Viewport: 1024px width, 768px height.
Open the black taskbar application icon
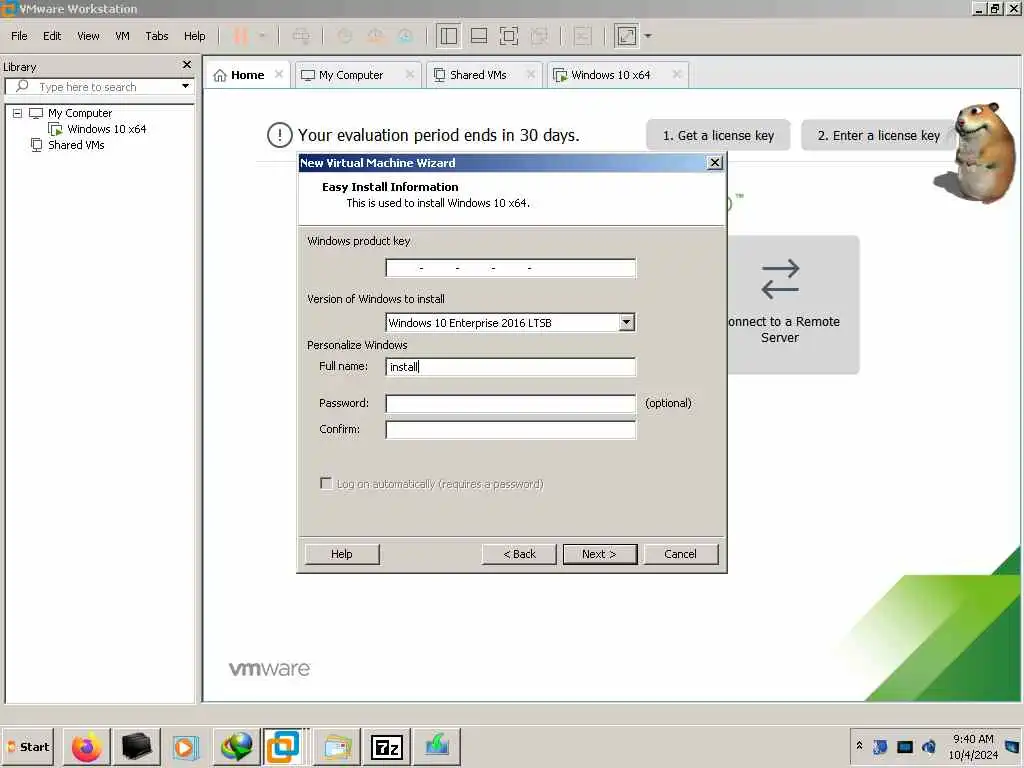tap(136, 746)
